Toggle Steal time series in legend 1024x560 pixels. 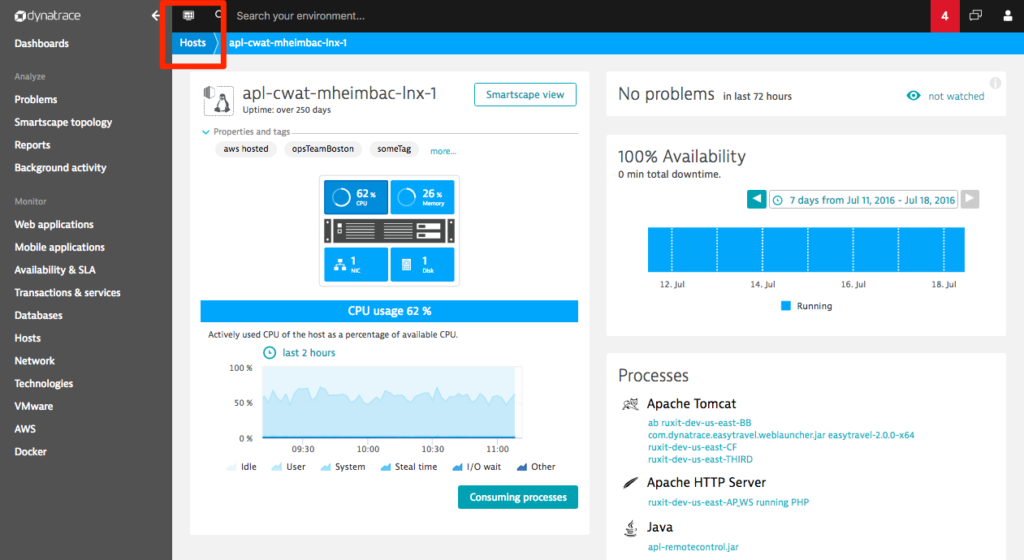[x=409, y=467]
